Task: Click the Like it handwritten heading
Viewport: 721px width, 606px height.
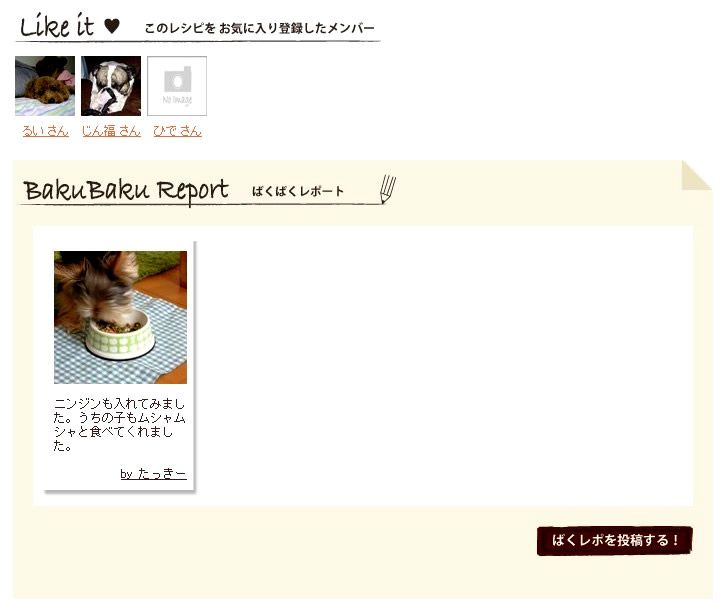Action: pos(57,26)
